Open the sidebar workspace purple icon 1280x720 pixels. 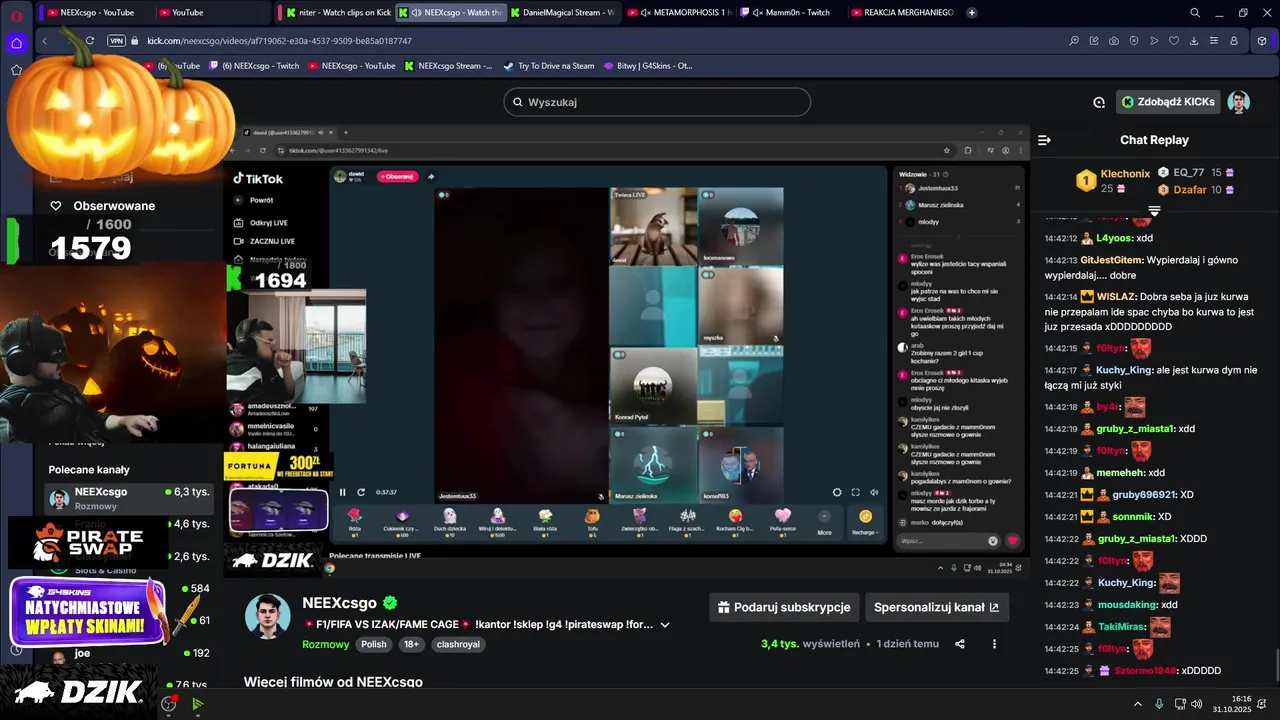point(16,43)
